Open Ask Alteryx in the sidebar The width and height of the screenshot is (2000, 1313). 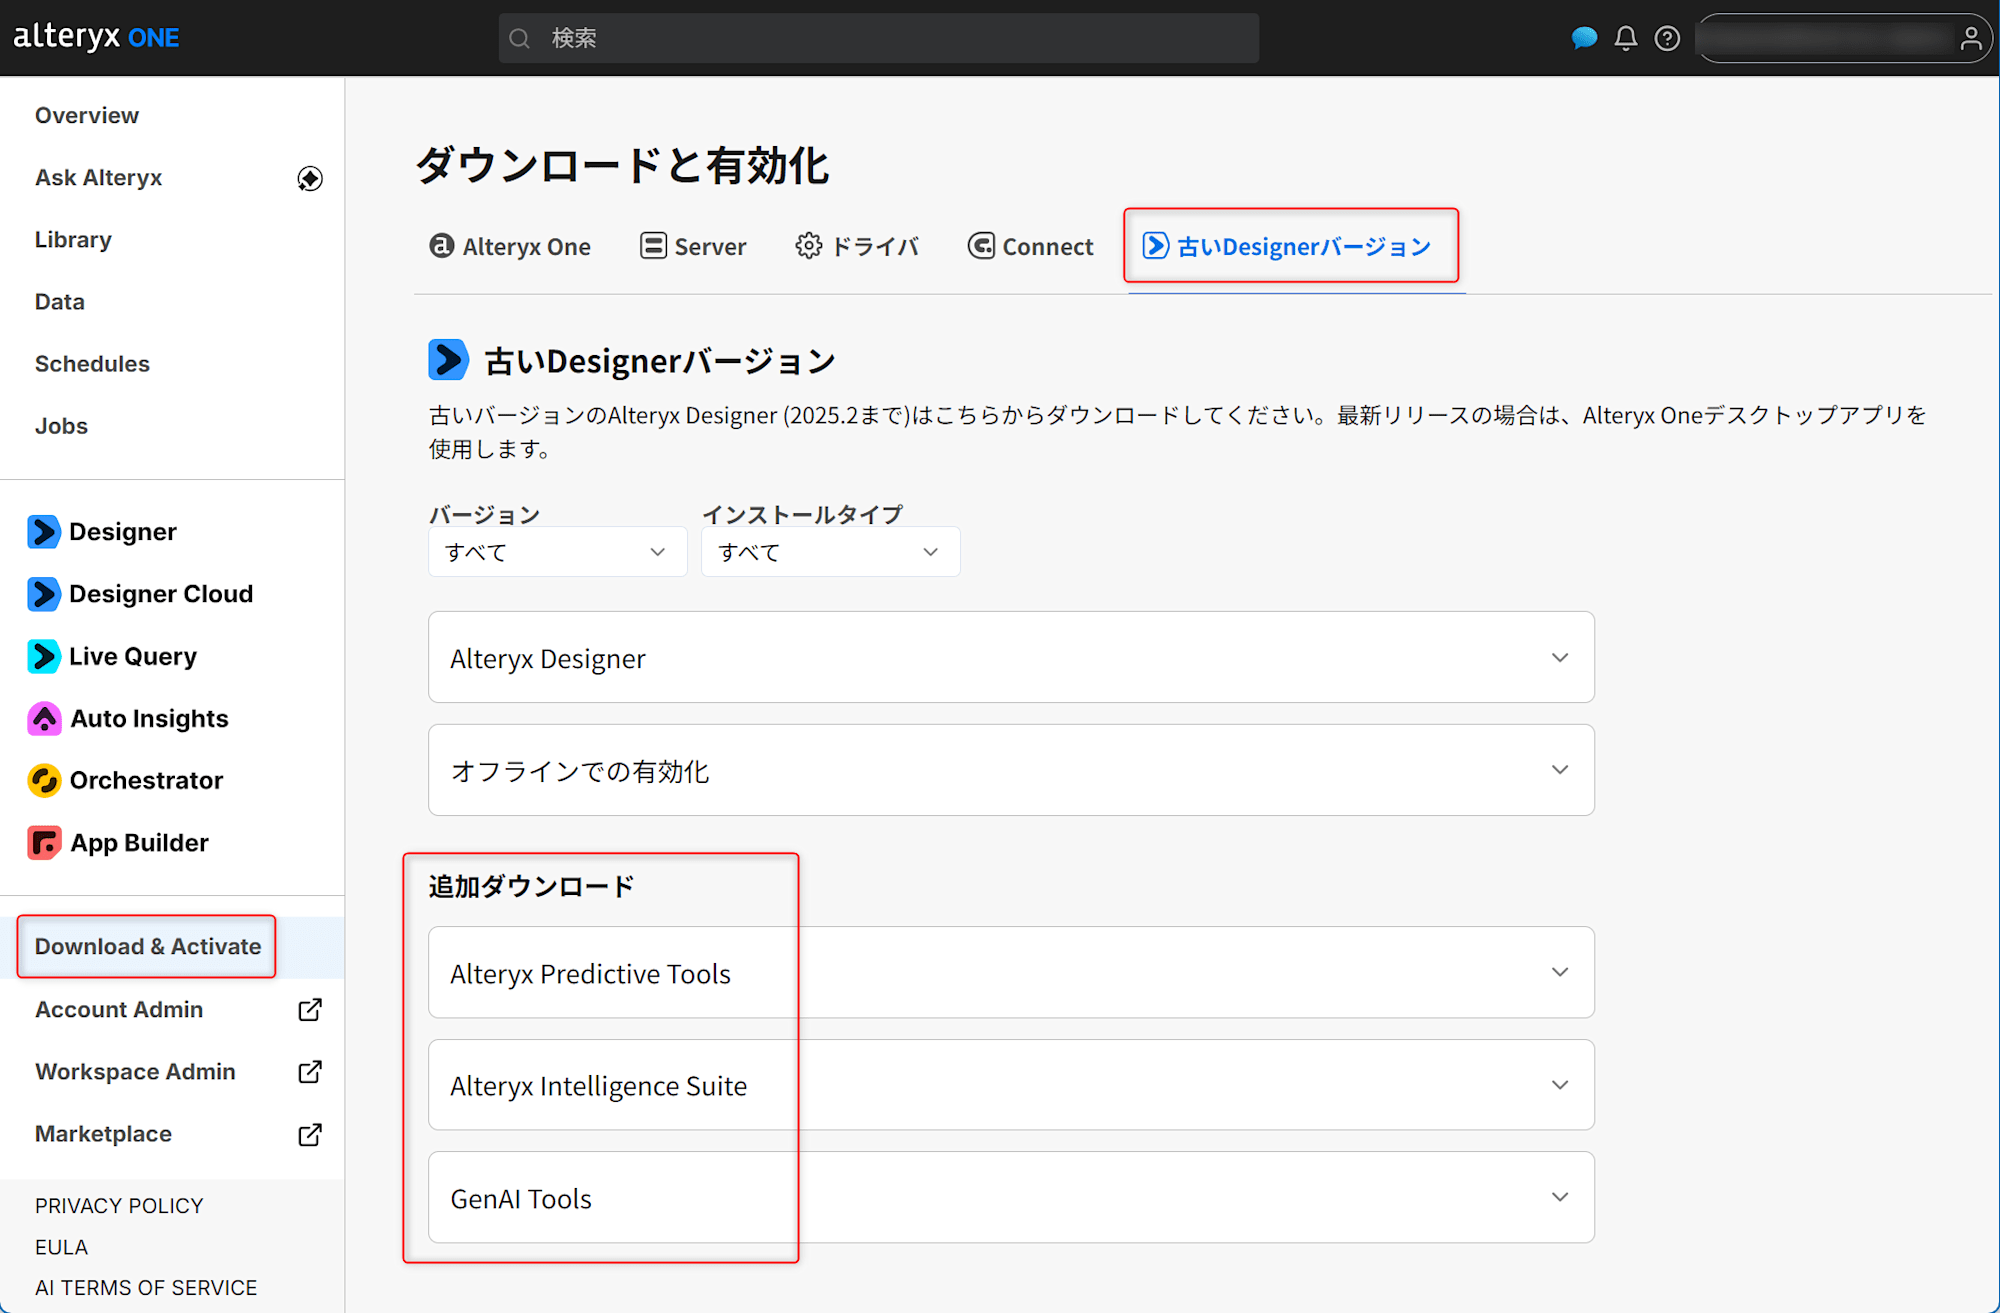coord(98,177)
